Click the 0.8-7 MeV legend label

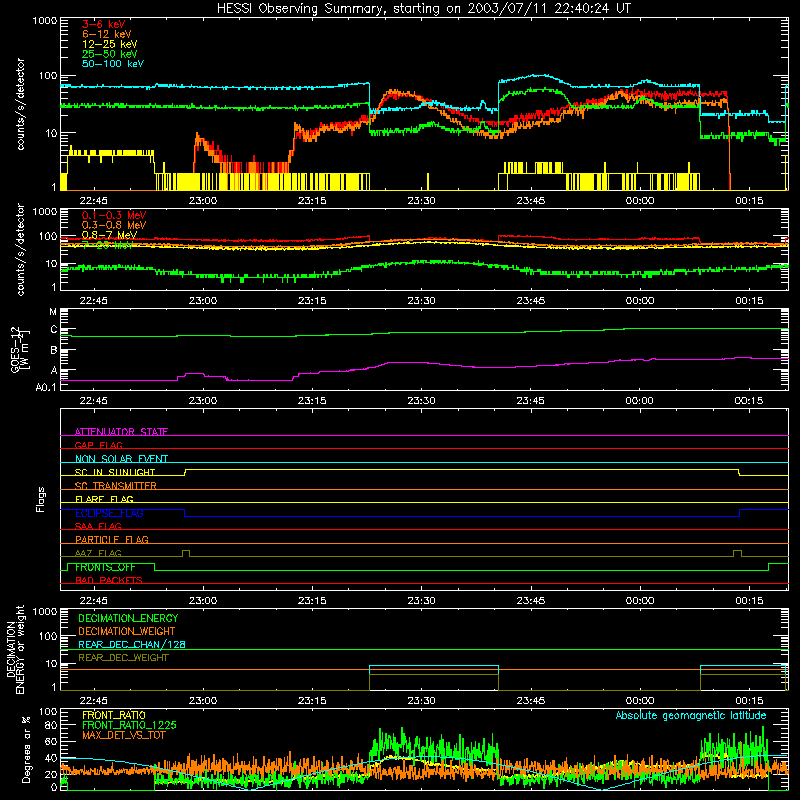click(109, 235)
